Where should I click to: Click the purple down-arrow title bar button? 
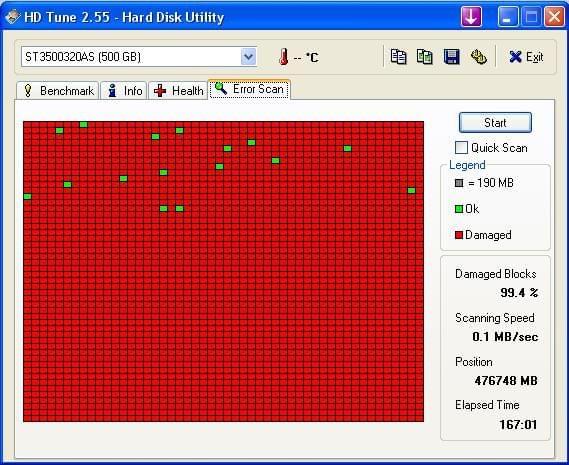pyautogui.click(x=471, y=17)
